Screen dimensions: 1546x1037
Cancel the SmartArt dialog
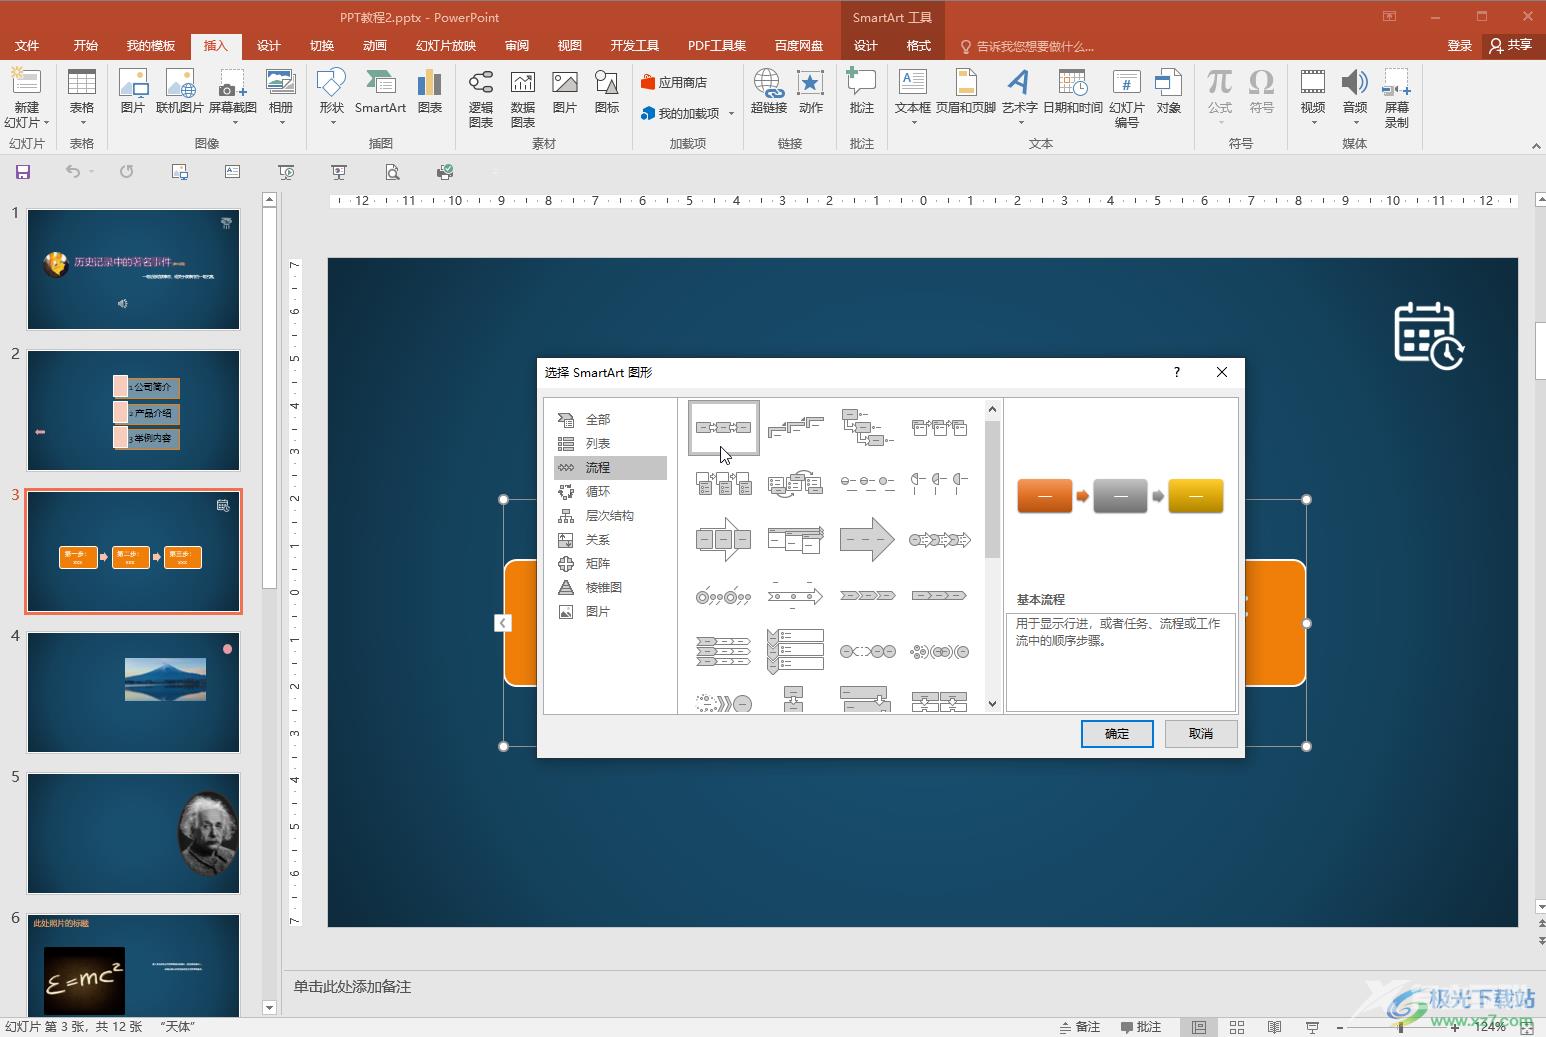tap(1201, 733)
